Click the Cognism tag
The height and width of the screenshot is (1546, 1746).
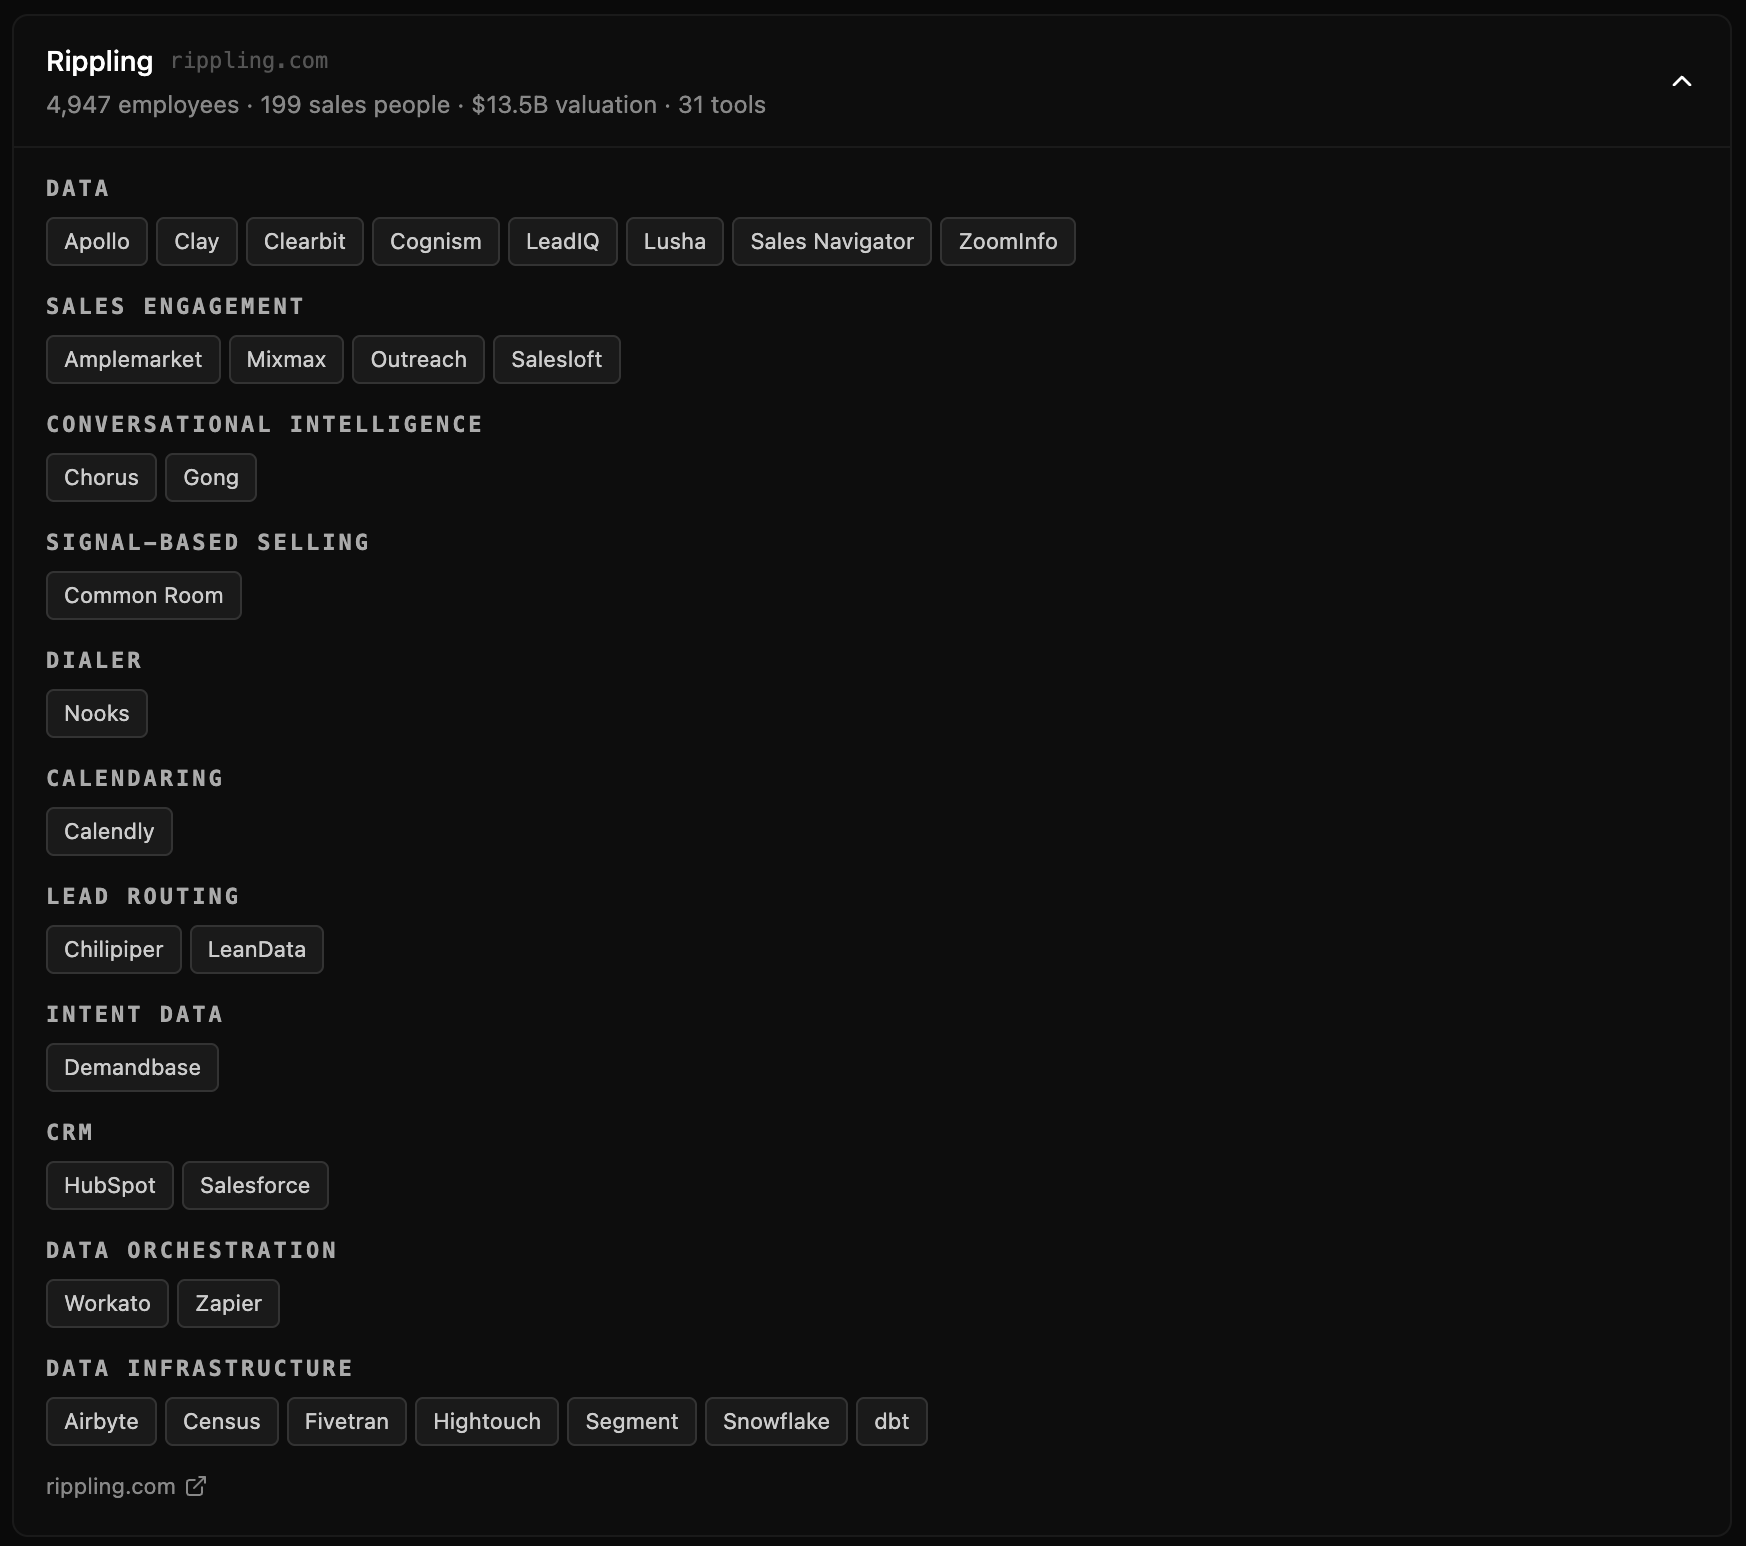pos(436,241)
